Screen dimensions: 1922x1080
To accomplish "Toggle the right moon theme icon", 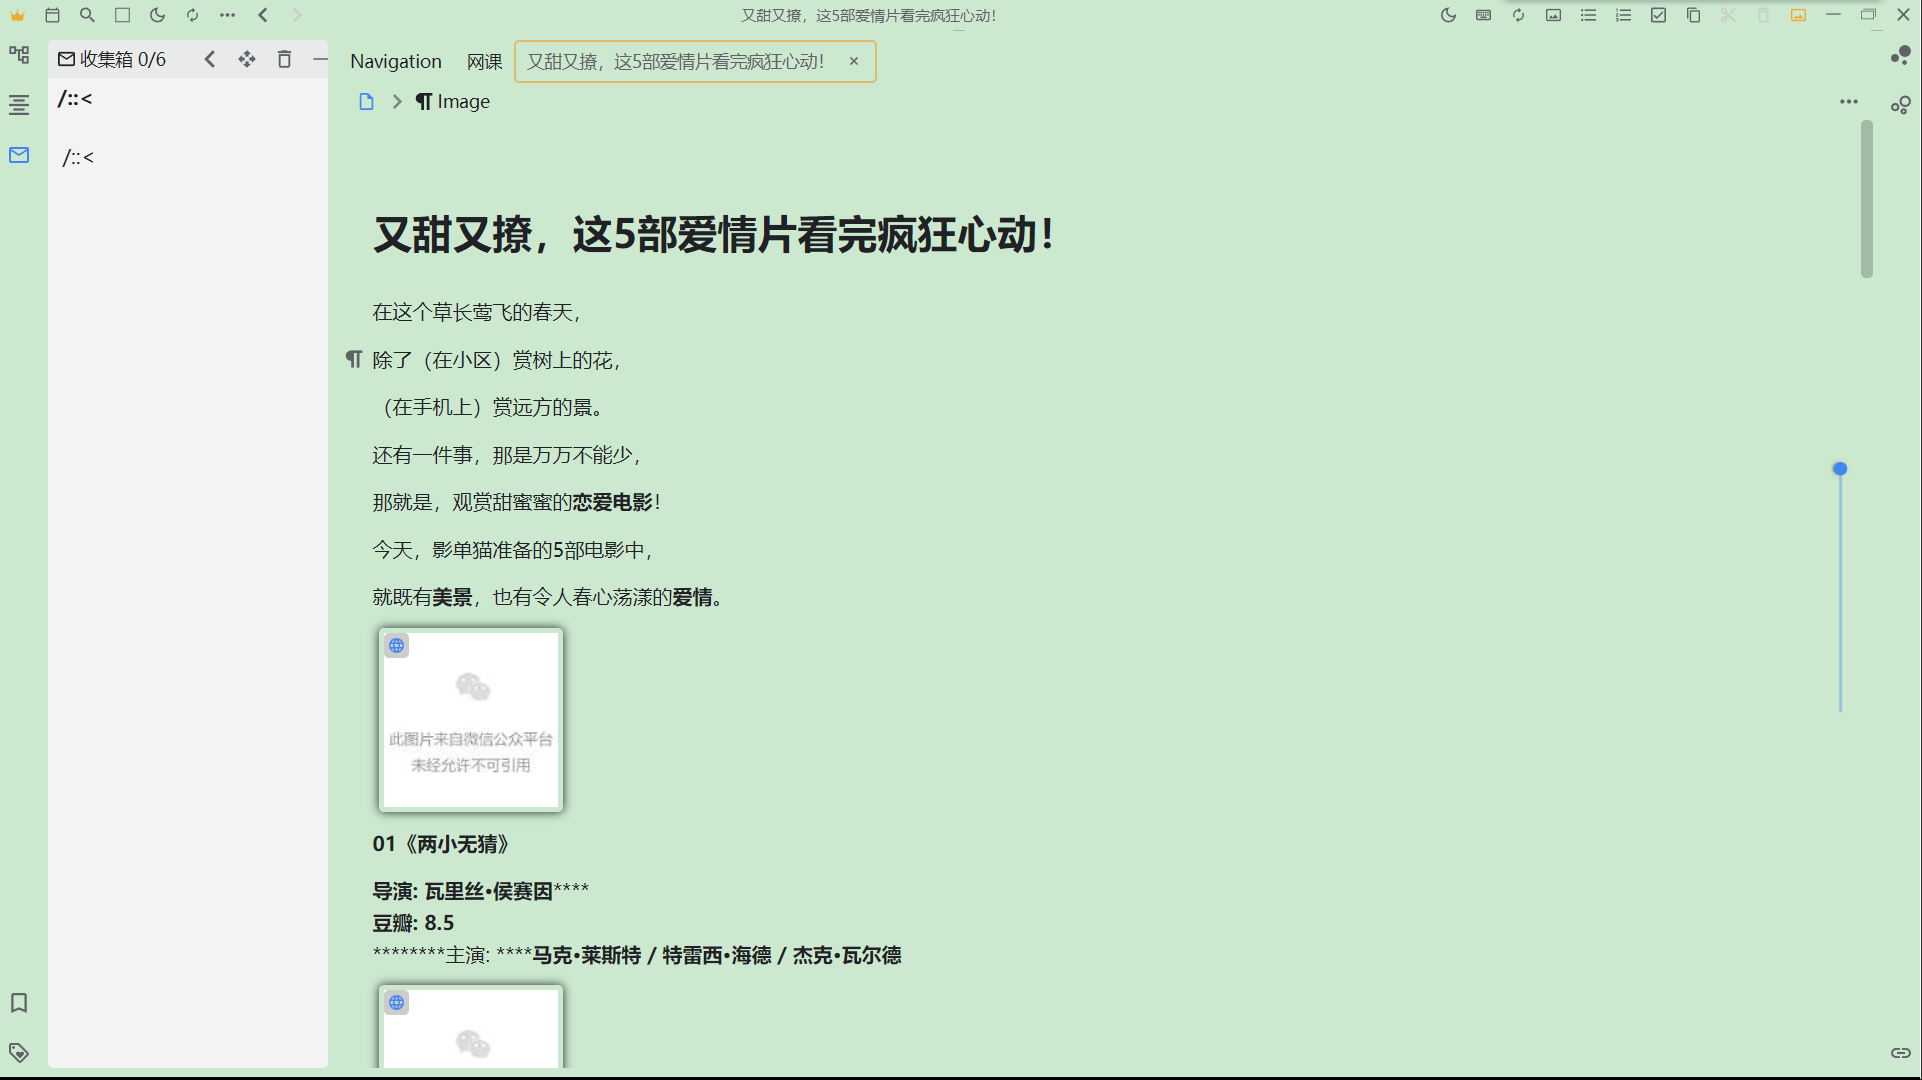I will 1448,15.
